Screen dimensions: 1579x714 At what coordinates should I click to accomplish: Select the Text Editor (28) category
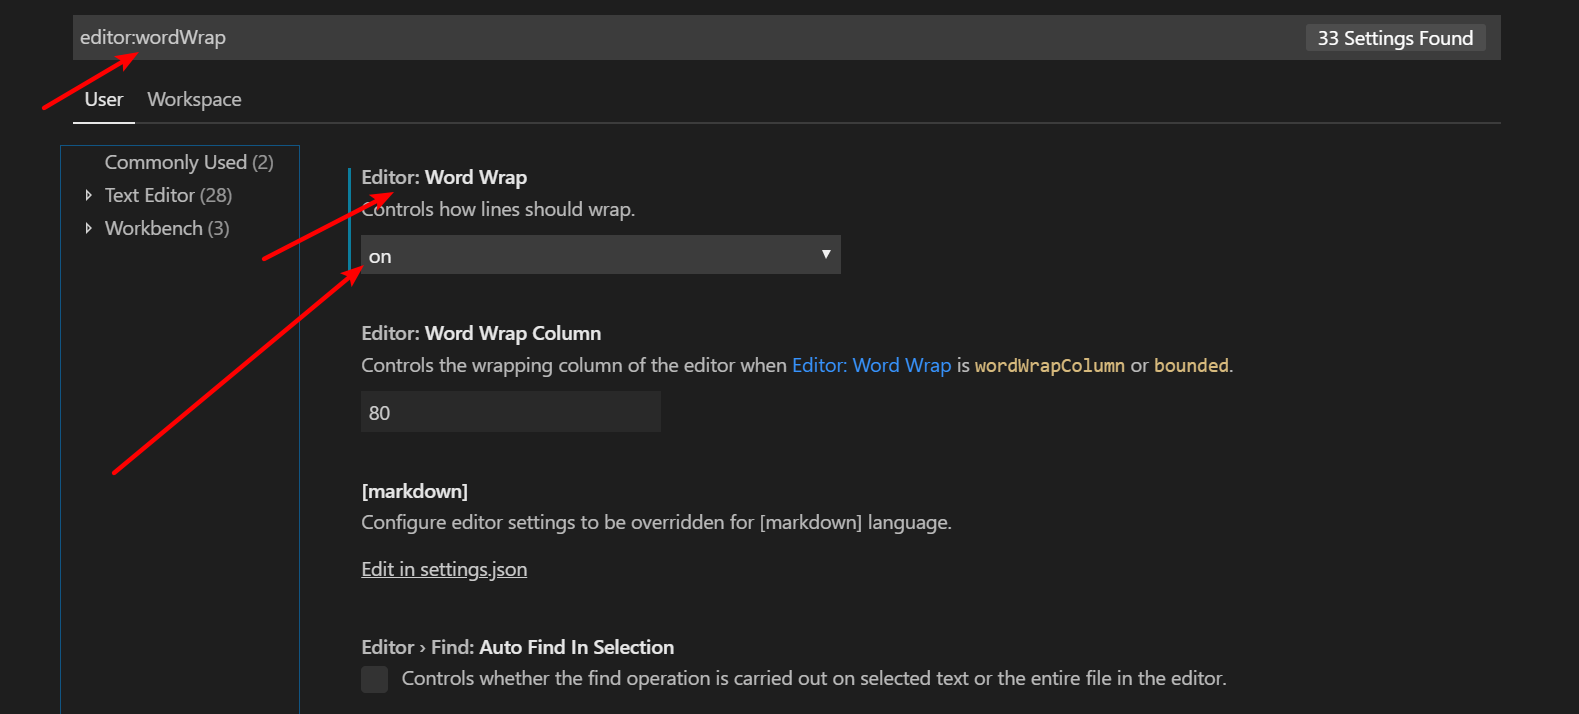coord(168,195)
